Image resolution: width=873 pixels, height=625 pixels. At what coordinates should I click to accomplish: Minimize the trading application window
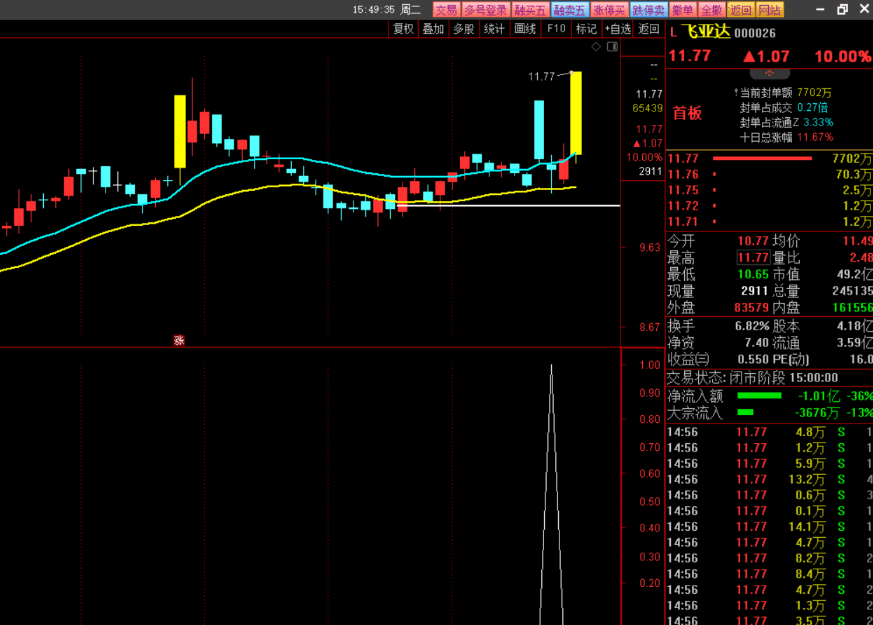tap(820, 9)
